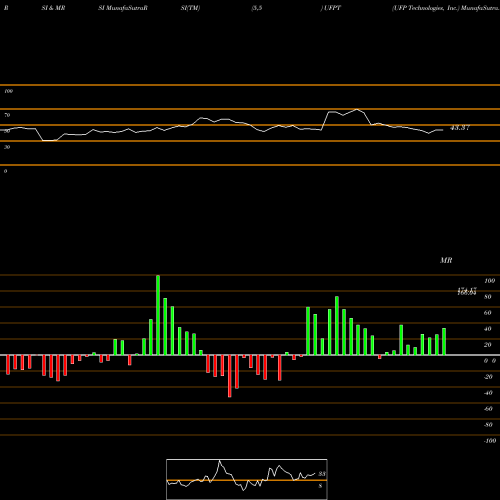The image size is (500, 500).
Task: Click the last green bar in MR histogram
Action: pos(444,342)
